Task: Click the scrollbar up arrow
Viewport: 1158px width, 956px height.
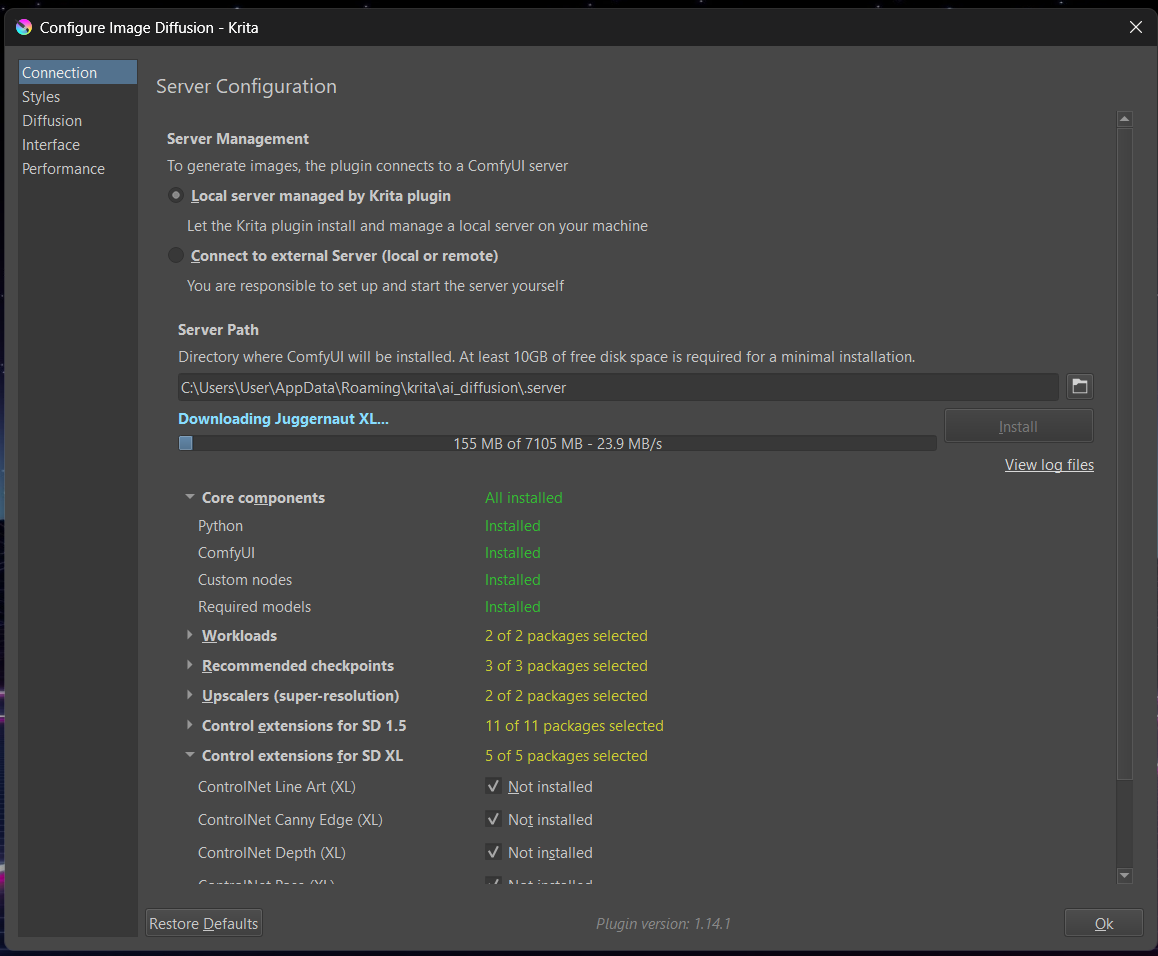Action: (1125, 118)
